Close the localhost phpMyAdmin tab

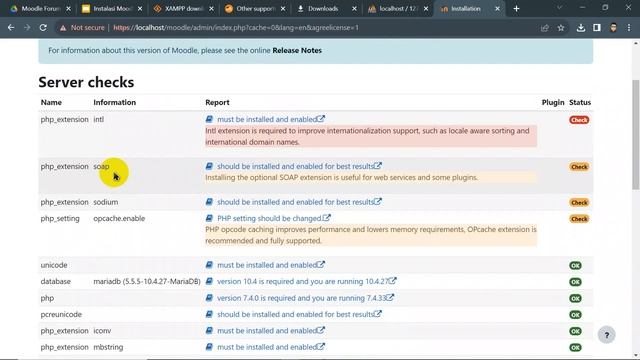(x=426, y=9)
